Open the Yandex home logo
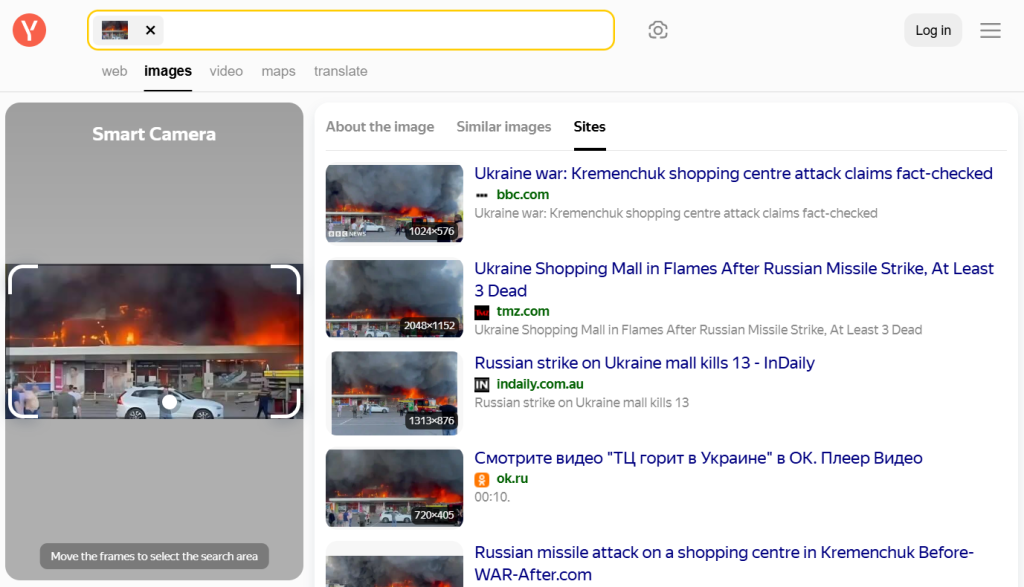 point(29,30)
